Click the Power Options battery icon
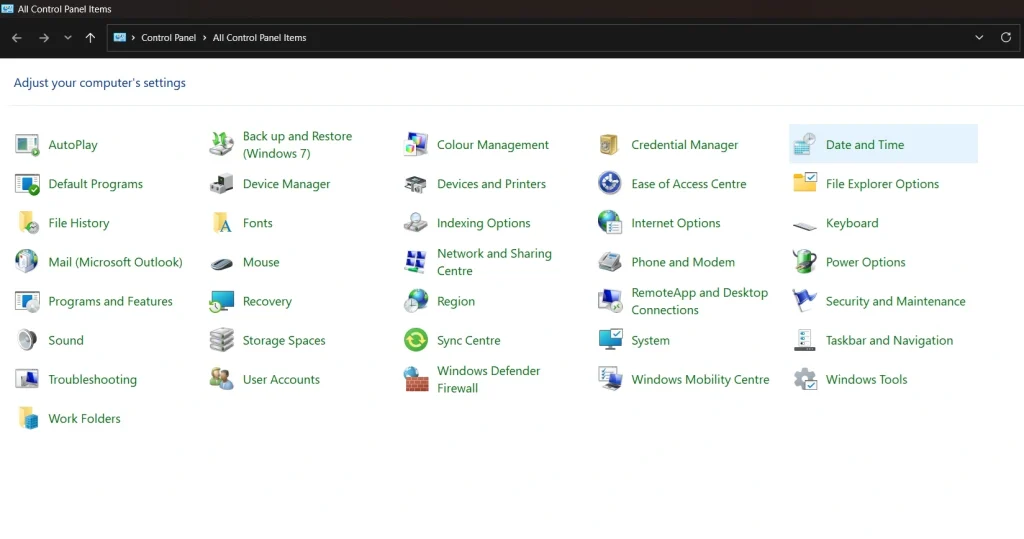This screenshot has width=1024, height=539. click(x=805, y=261)
